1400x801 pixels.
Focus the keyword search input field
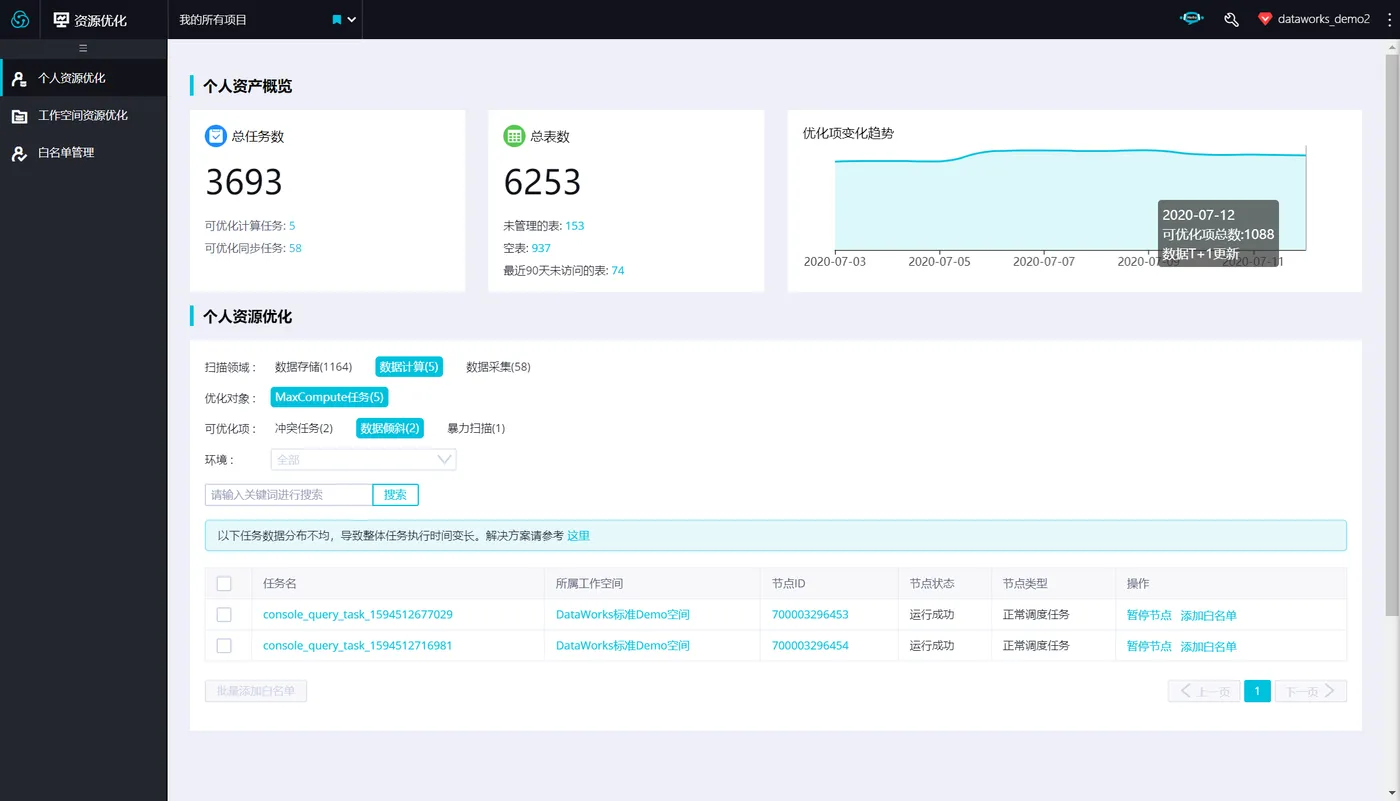[289, 495]
